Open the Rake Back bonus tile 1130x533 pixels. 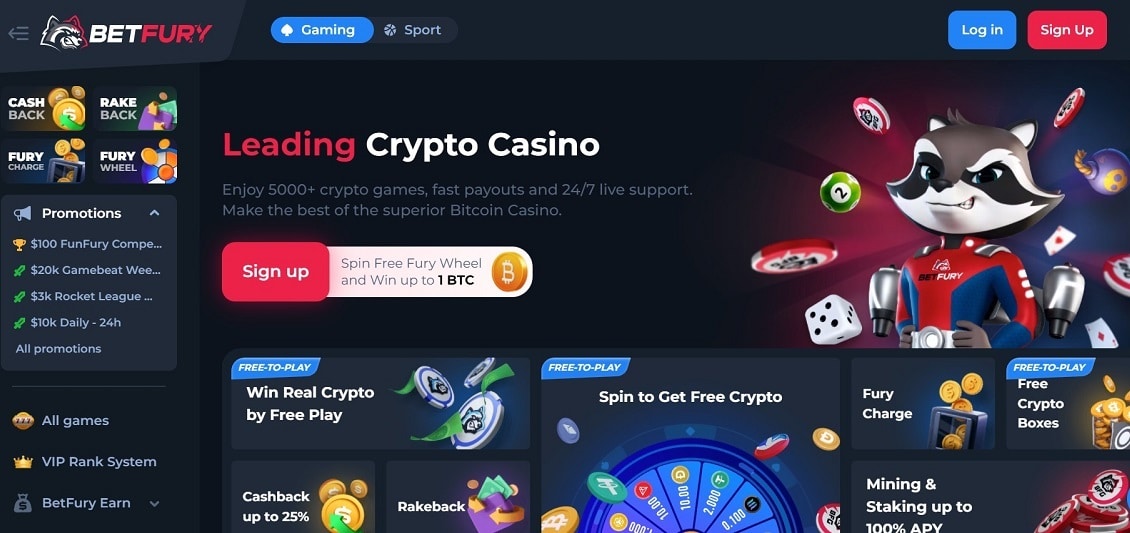pos(135,109)
